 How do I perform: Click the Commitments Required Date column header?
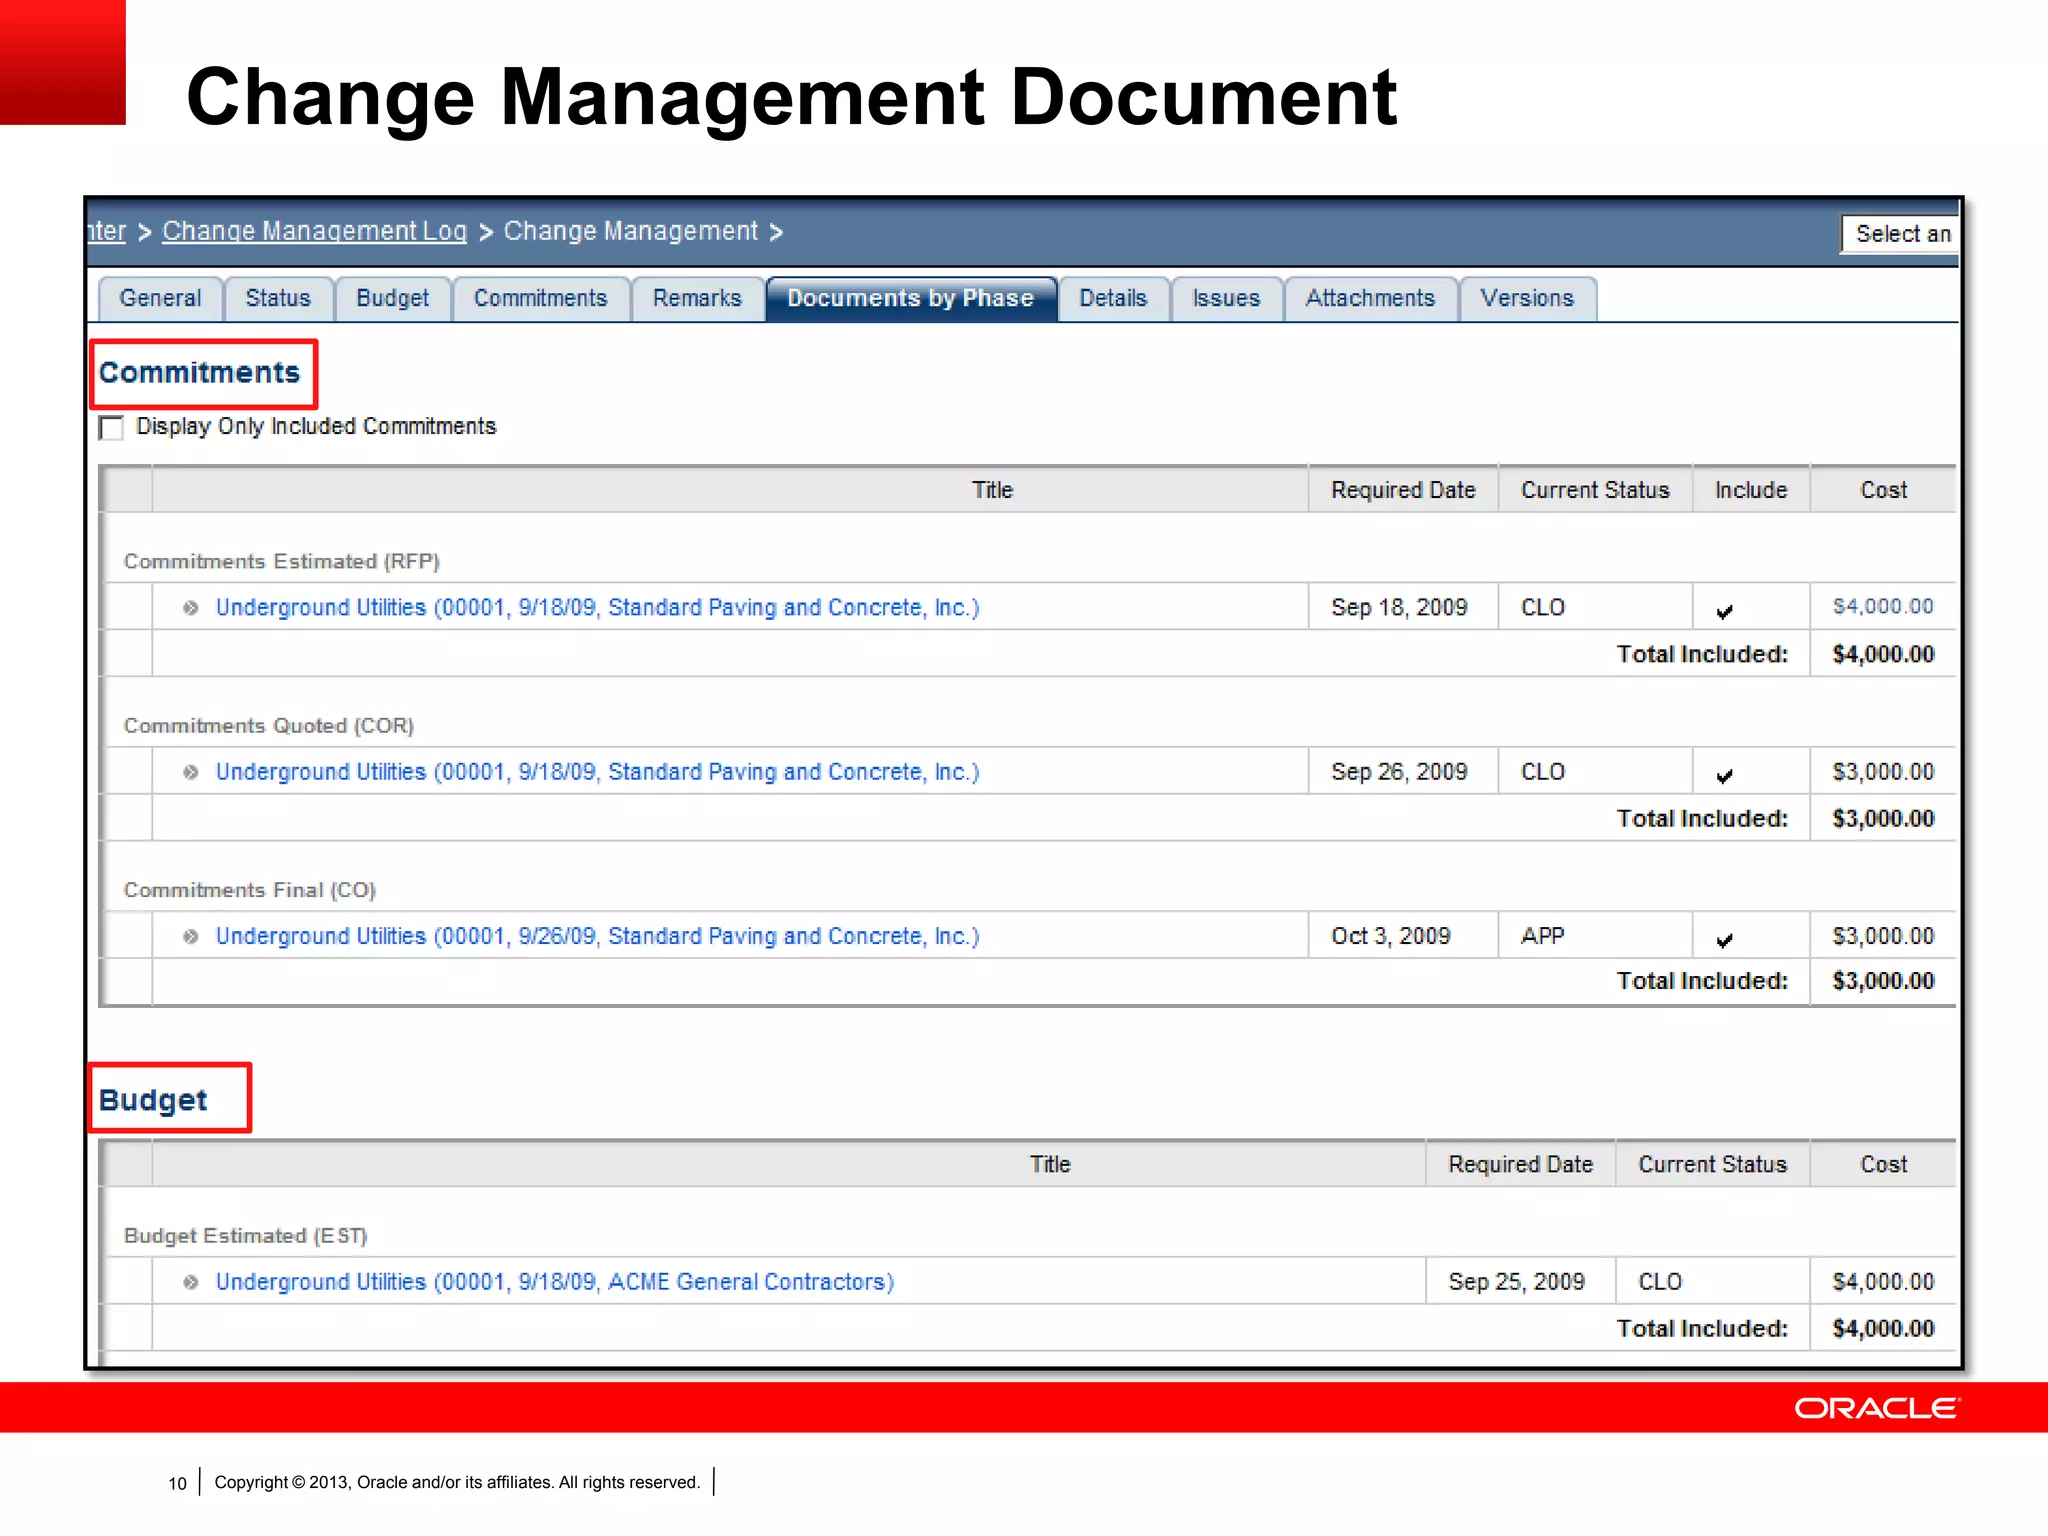point(1403,490)
